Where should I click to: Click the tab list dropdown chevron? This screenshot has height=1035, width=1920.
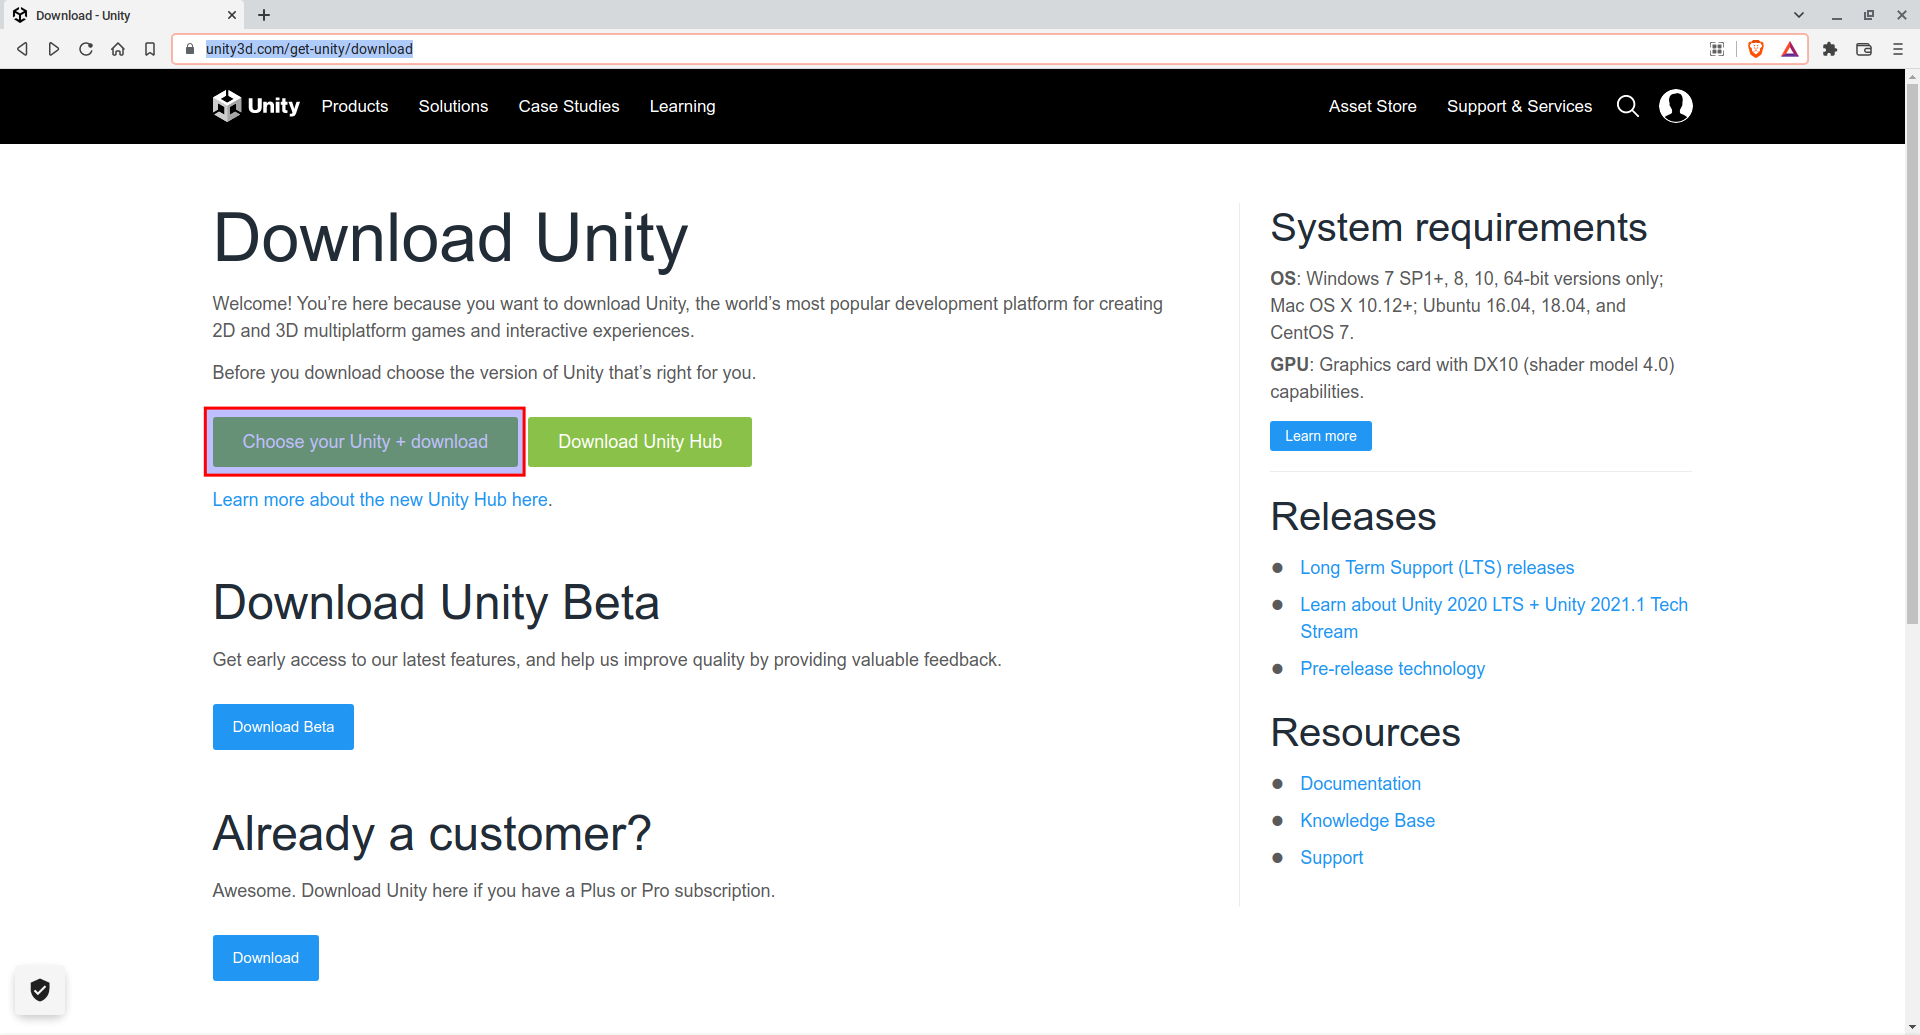coord(1799,15)
